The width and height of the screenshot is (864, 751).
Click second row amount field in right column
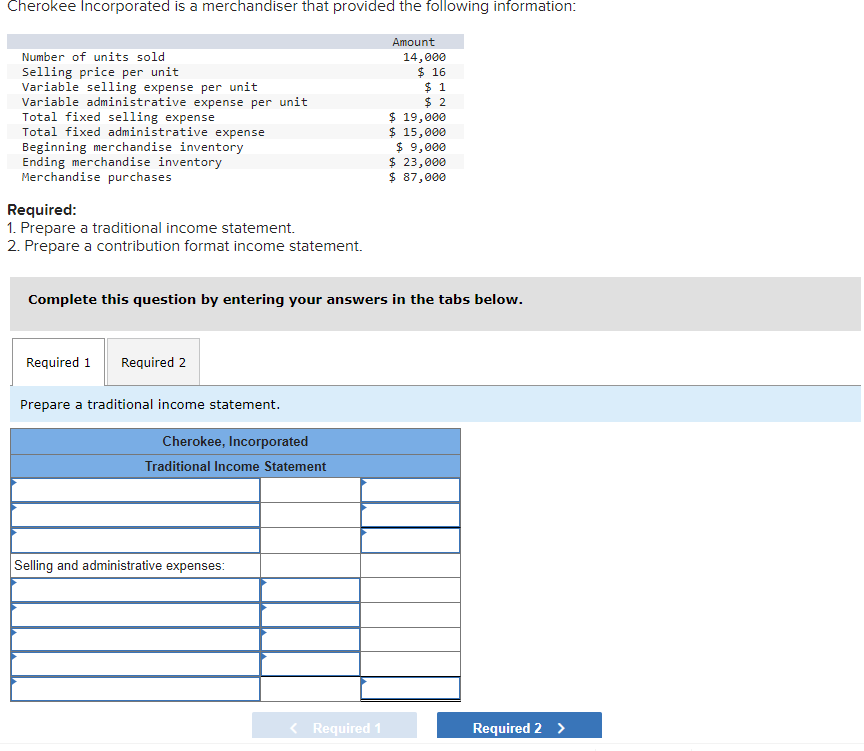411,515
